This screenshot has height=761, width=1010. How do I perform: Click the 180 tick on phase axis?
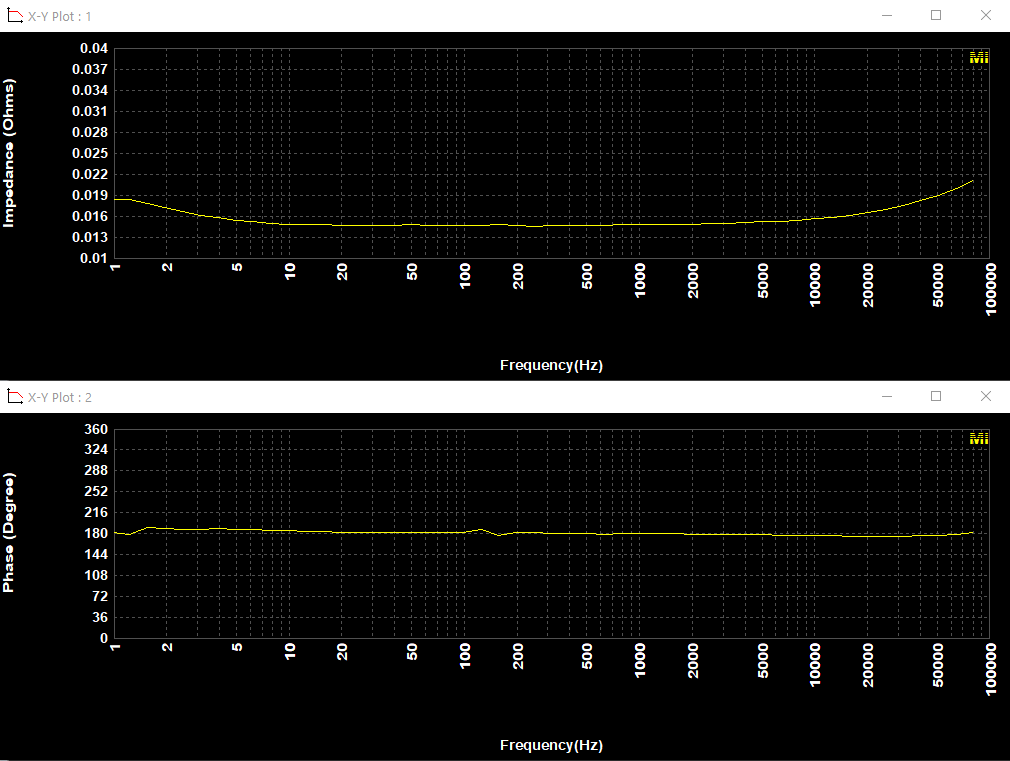tap(97, 533)
